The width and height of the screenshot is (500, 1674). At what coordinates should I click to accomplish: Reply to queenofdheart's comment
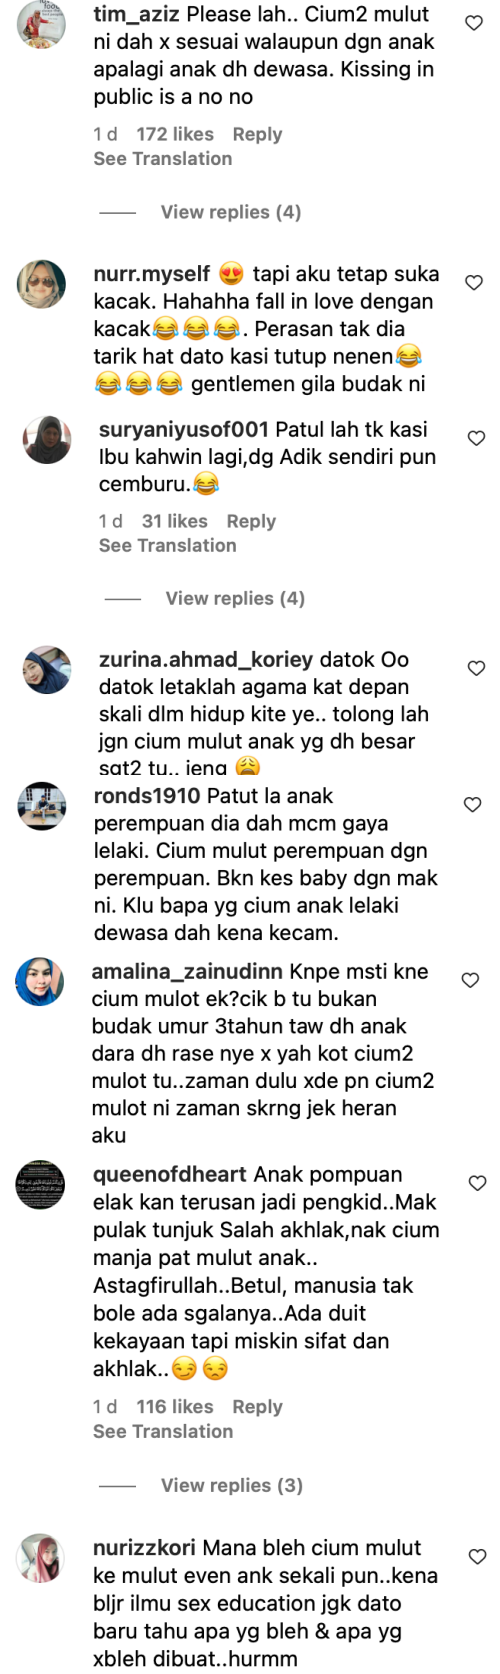(257, 1406)
